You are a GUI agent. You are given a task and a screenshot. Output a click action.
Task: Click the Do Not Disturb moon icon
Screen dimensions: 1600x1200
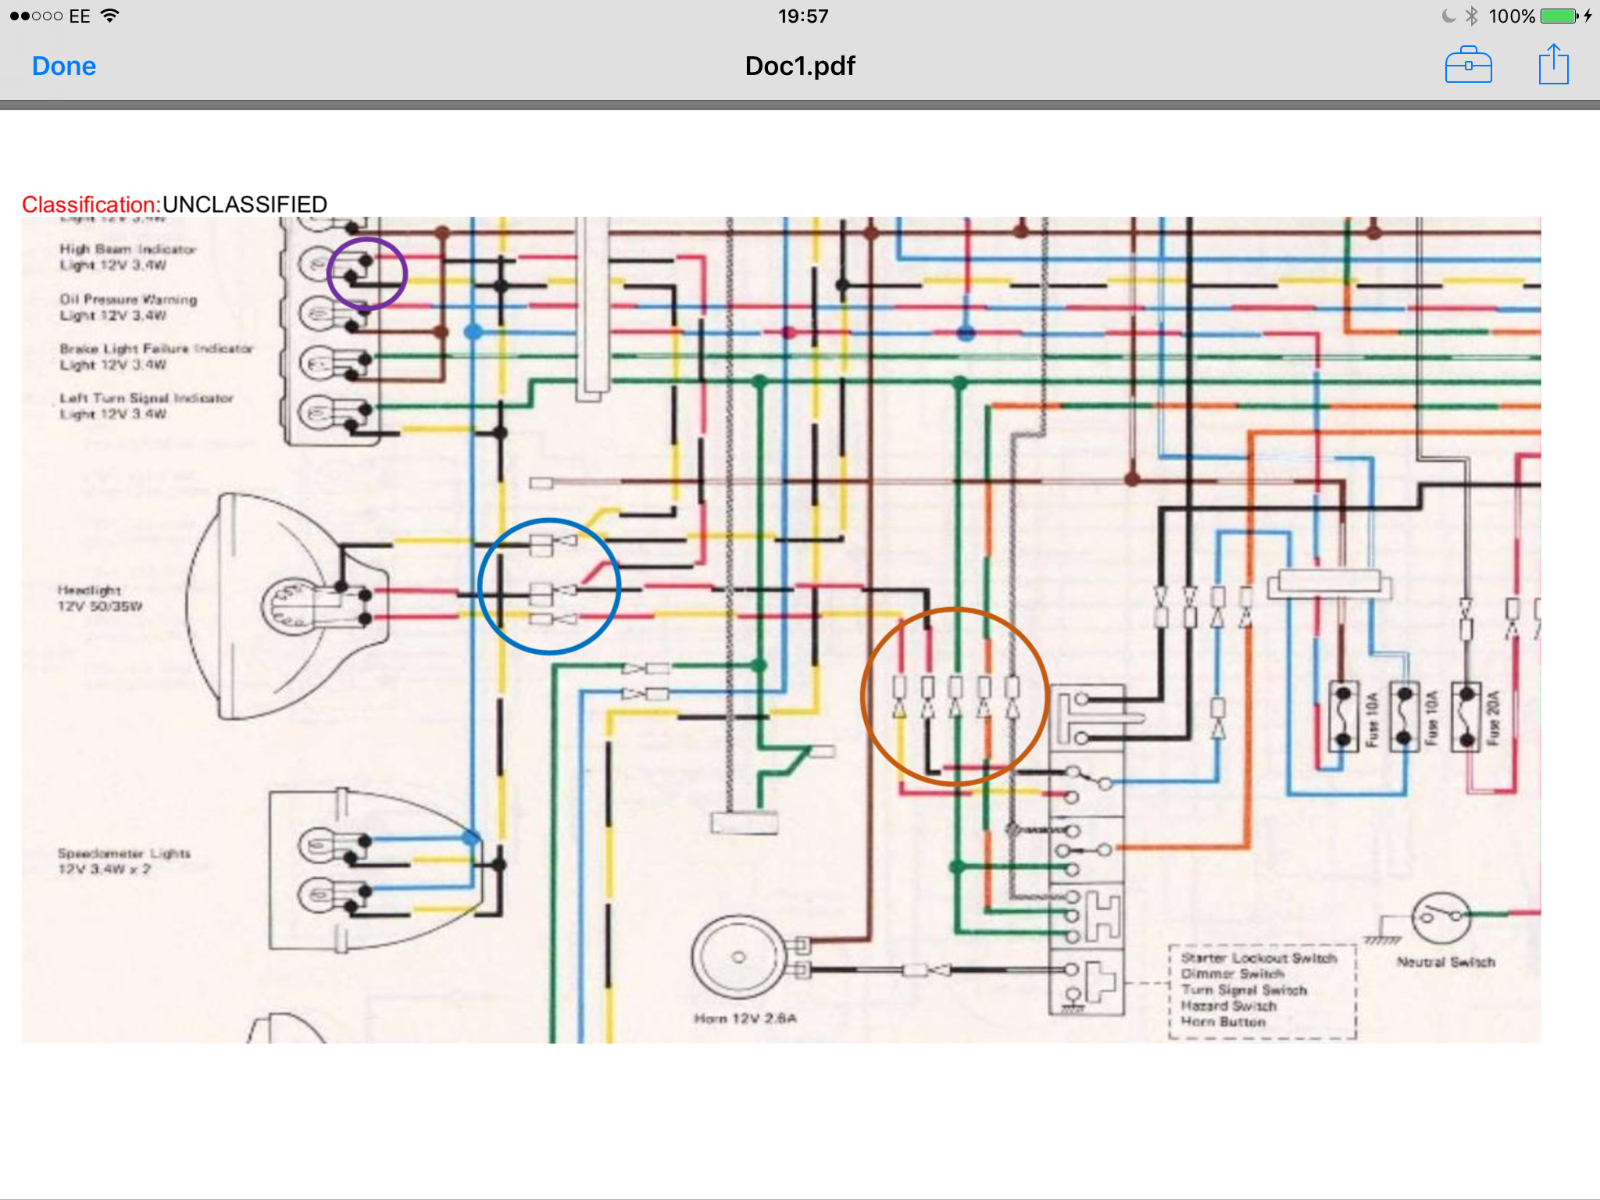click(x=1448, y=16)
